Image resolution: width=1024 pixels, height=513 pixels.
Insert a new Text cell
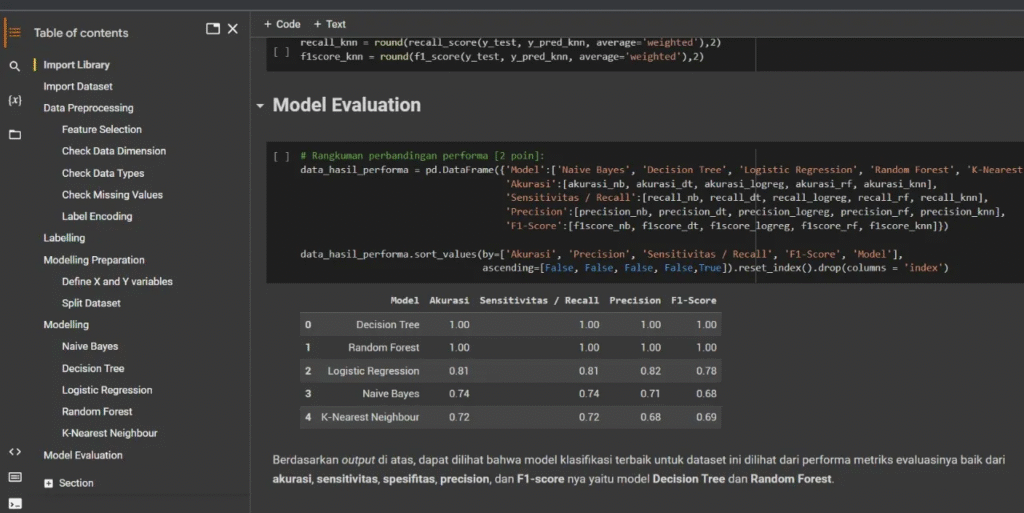[x=330, y=24]
